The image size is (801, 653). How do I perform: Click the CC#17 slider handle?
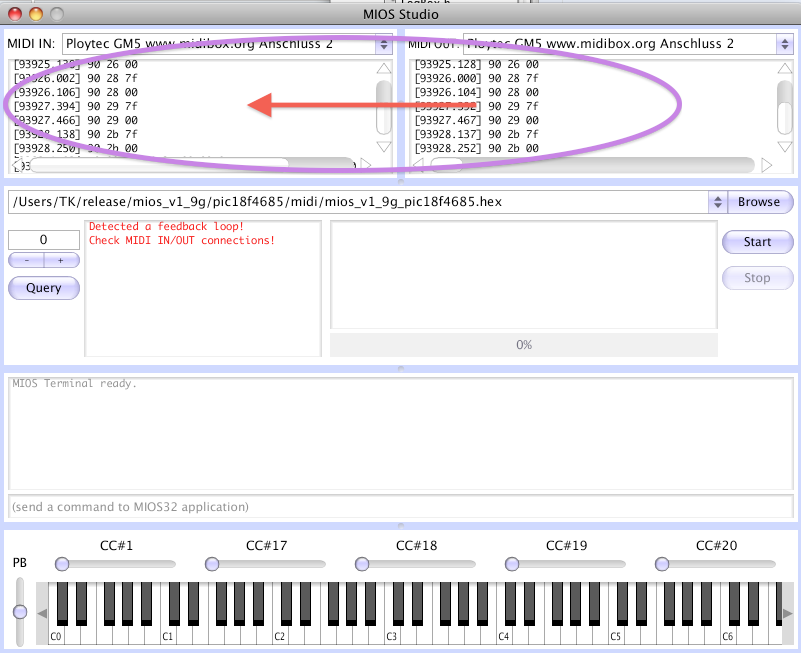212,564
